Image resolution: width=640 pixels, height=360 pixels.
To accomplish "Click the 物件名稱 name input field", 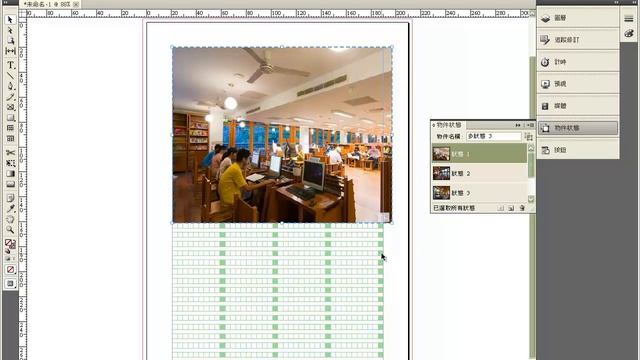I will (494, 136).
